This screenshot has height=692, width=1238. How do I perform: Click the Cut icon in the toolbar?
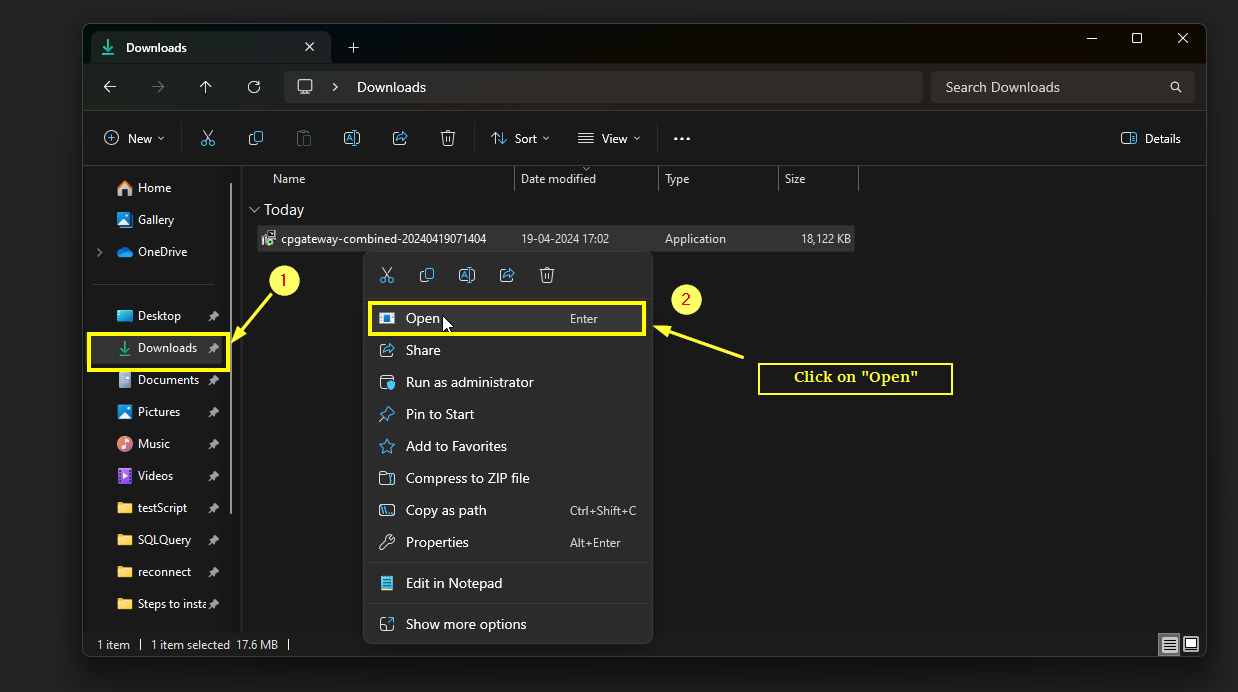(208, 138)
